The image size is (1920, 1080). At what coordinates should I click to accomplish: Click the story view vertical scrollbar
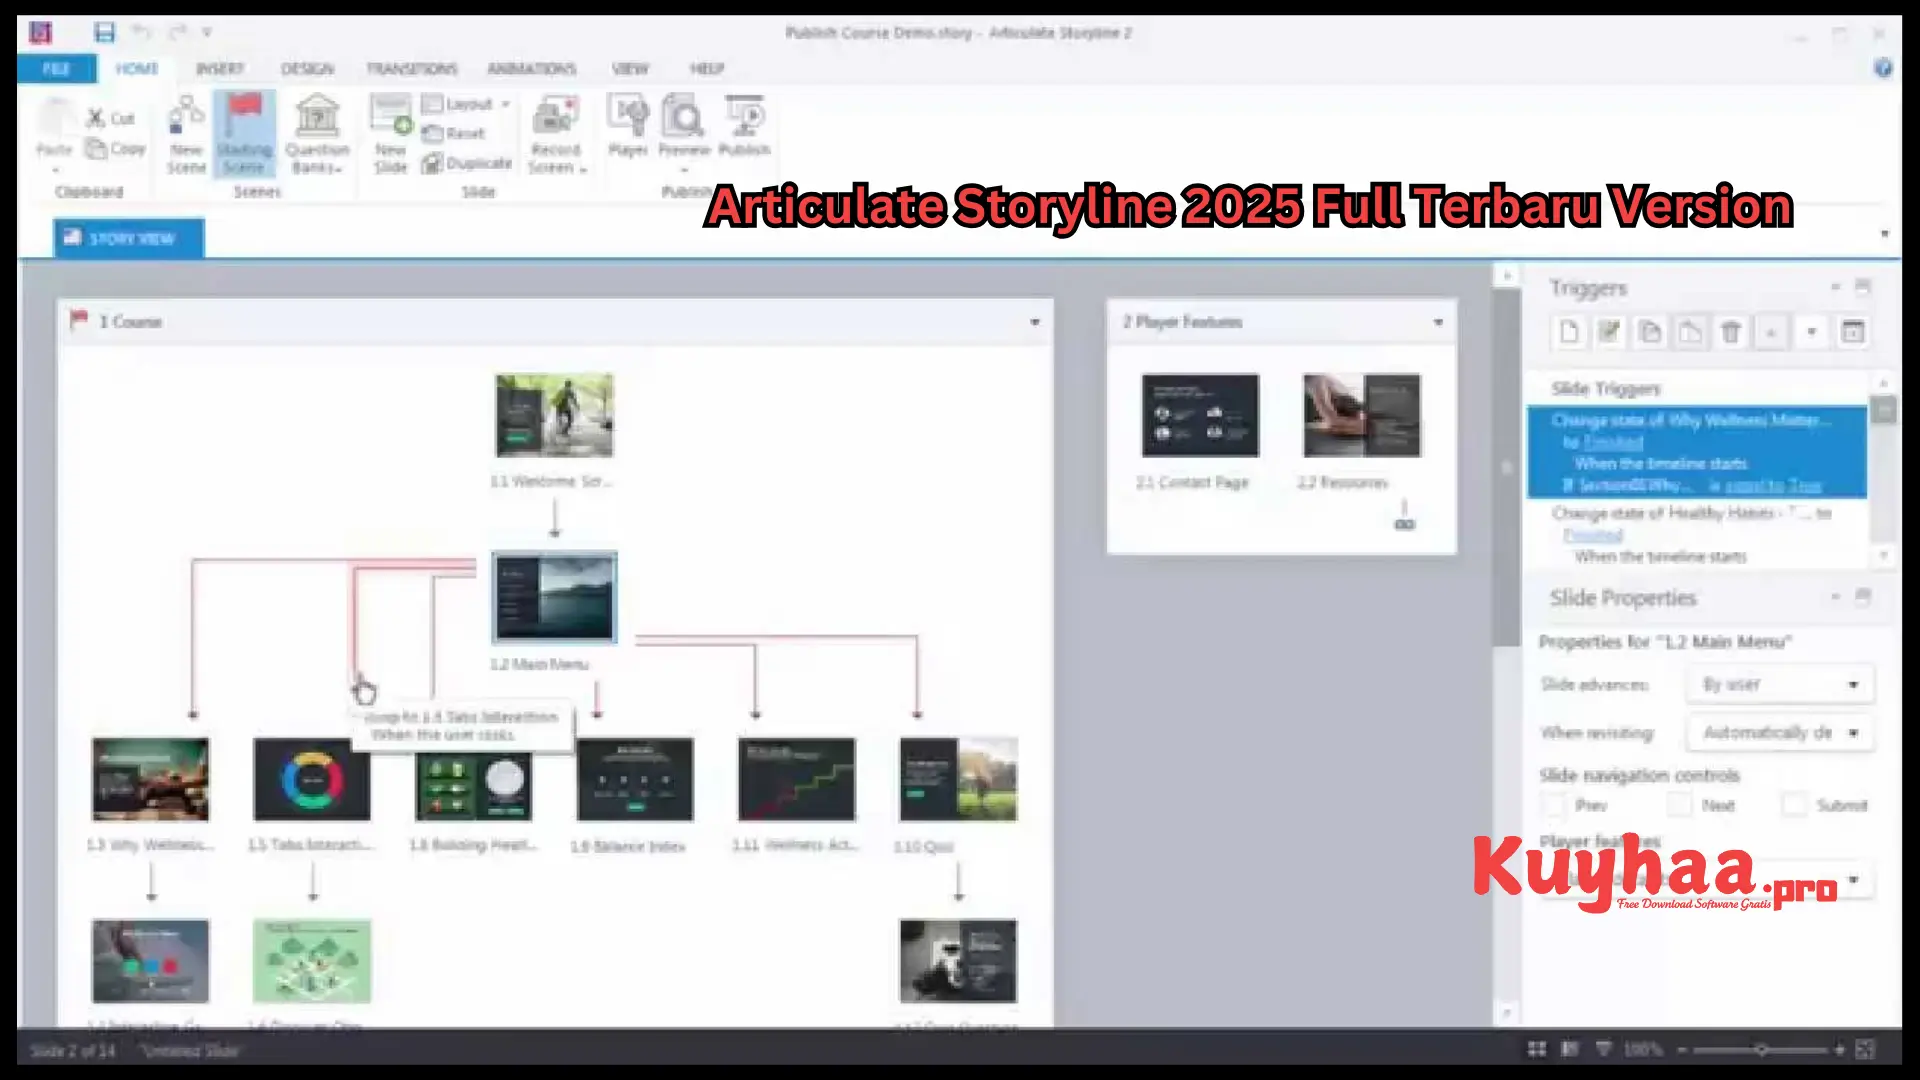(1507, 468)
